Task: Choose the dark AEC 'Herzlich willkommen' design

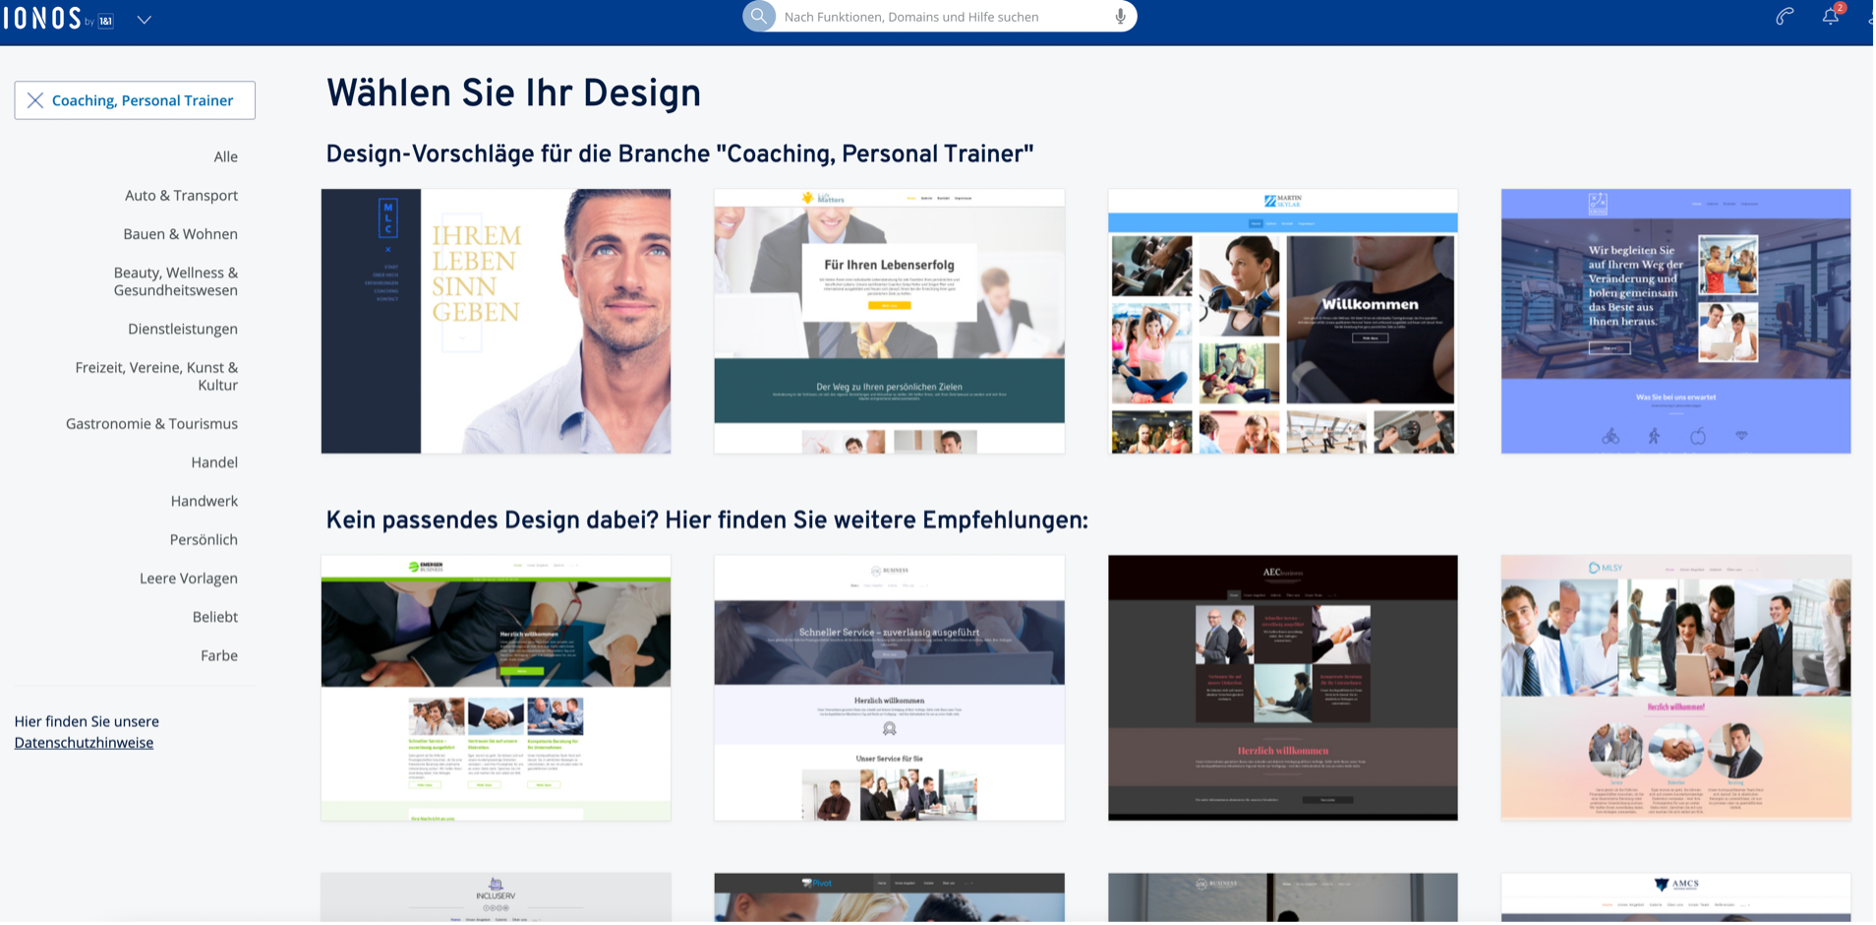Action: 1283,688
